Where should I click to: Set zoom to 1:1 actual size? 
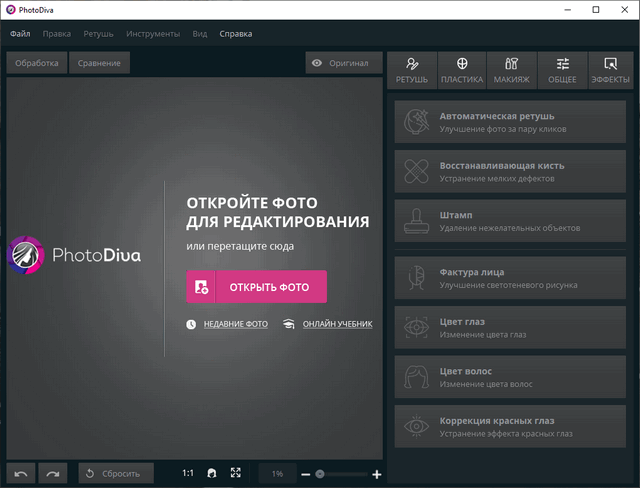point(188,473)
